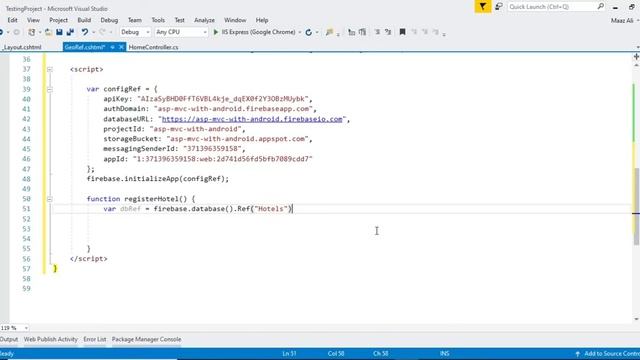Start debugging with the green play icon
The image size is (640, 360).
tap(216, 32)
